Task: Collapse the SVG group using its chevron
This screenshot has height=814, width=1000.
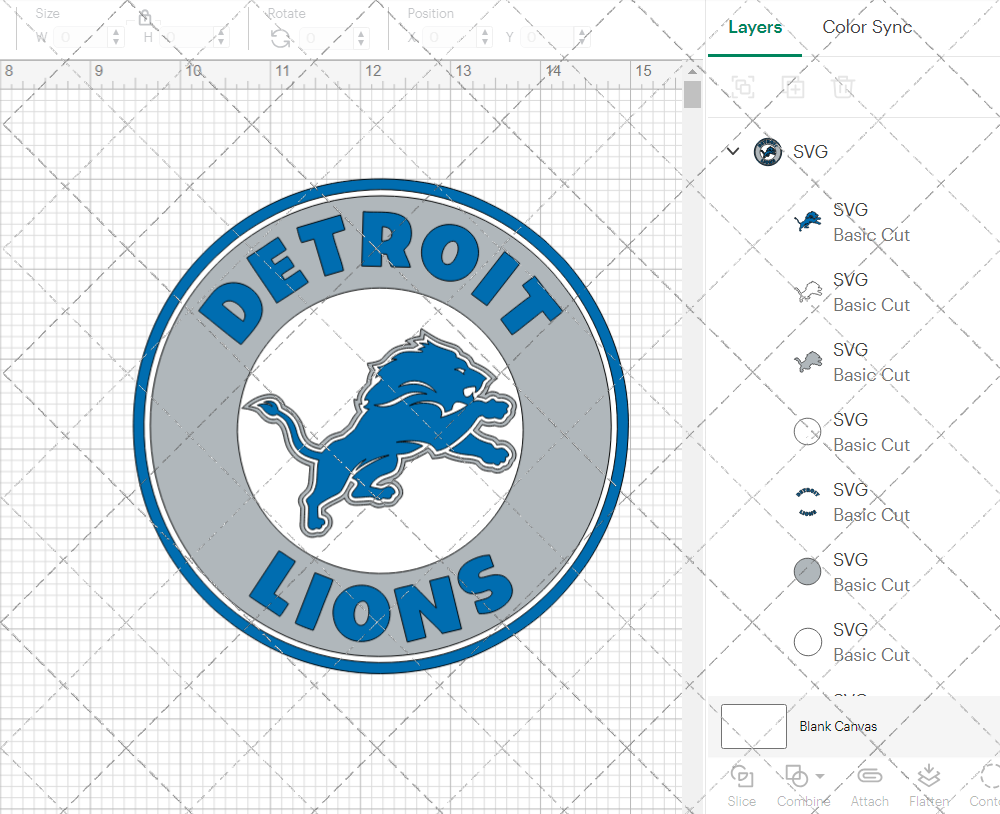Action: (x=733, y=152)
